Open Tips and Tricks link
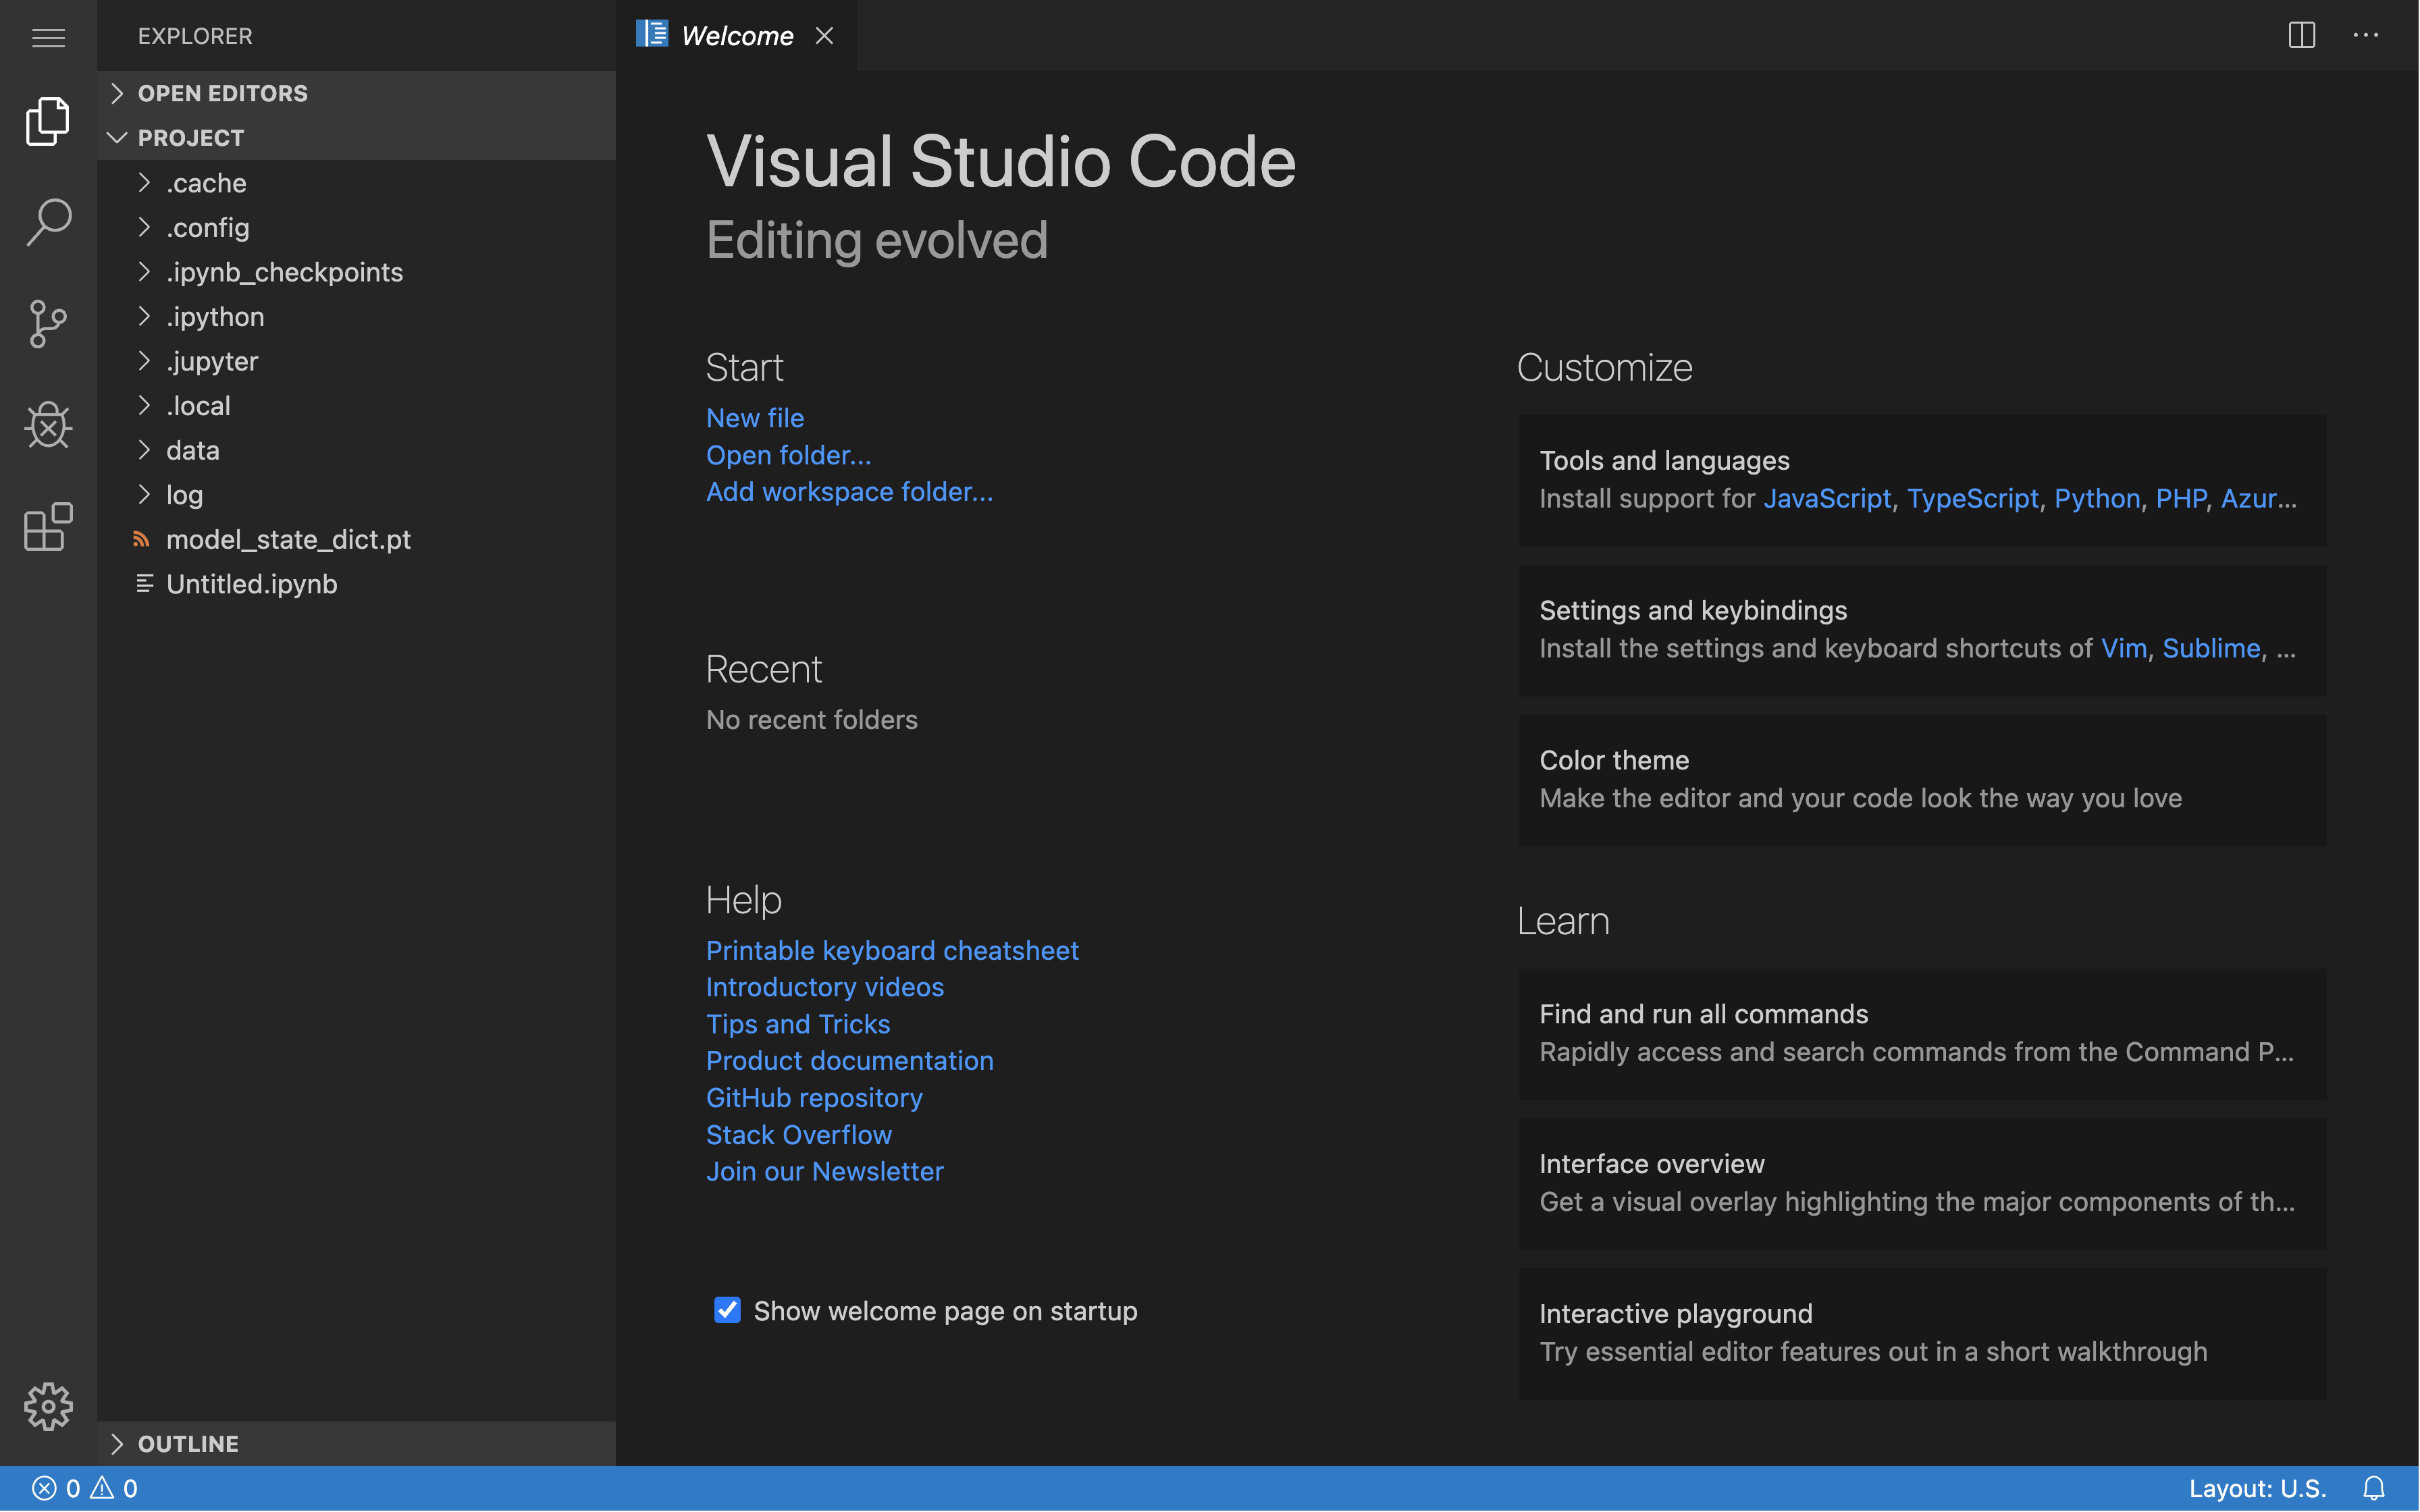Viewport: 2420px width, 1512px height. tap(798, 1024)
